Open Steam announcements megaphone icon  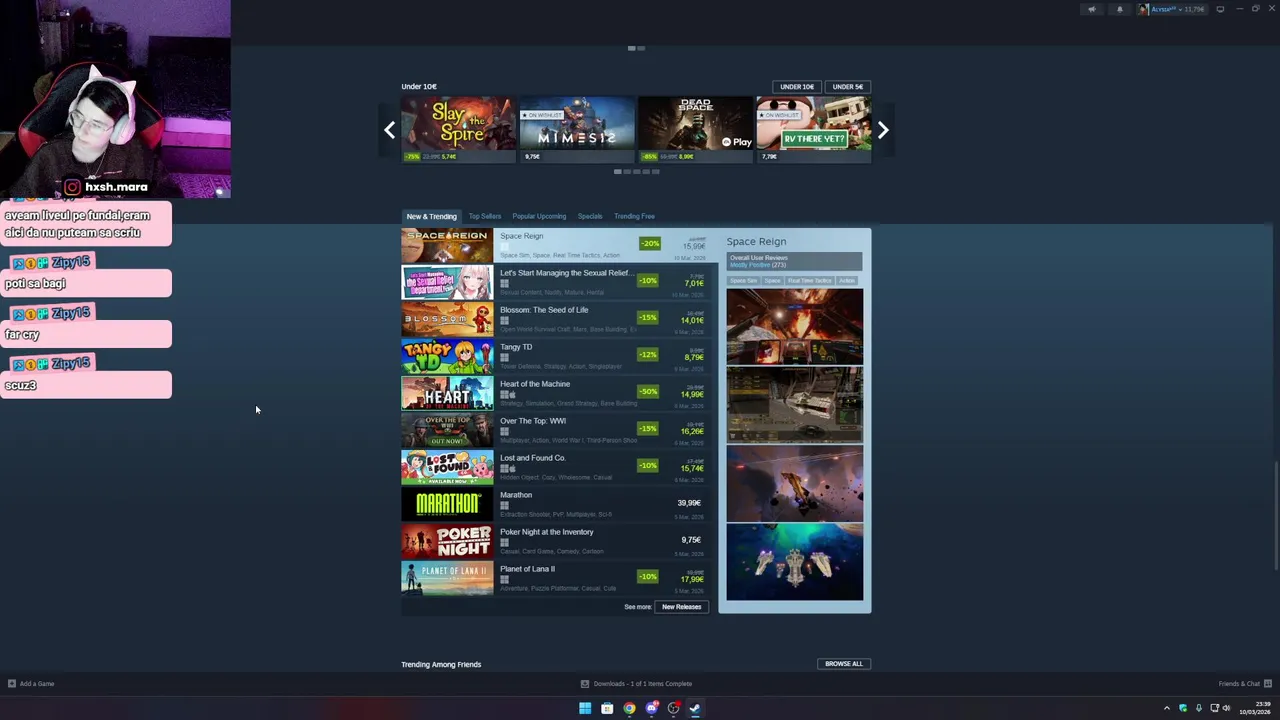(x=1092, y=9)
